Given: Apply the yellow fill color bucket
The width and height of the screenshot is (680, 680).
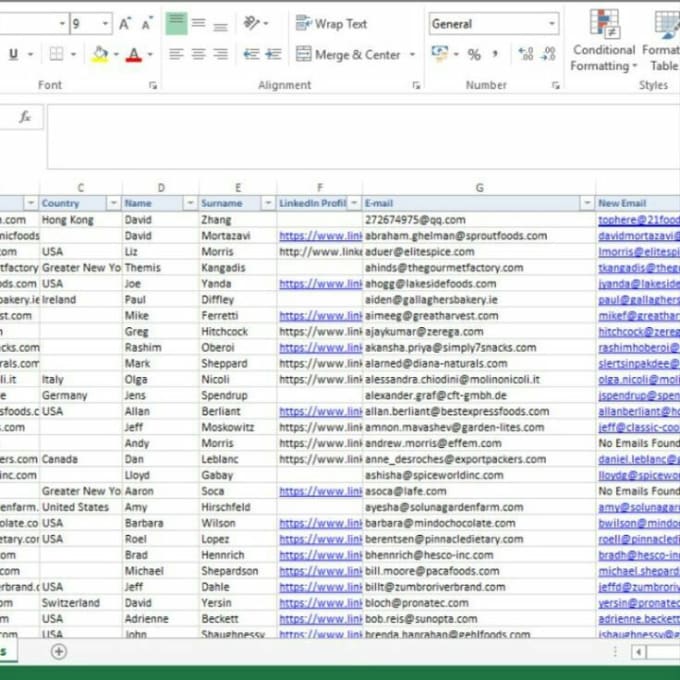Looking at the screenshot, I should coord(100,54).
